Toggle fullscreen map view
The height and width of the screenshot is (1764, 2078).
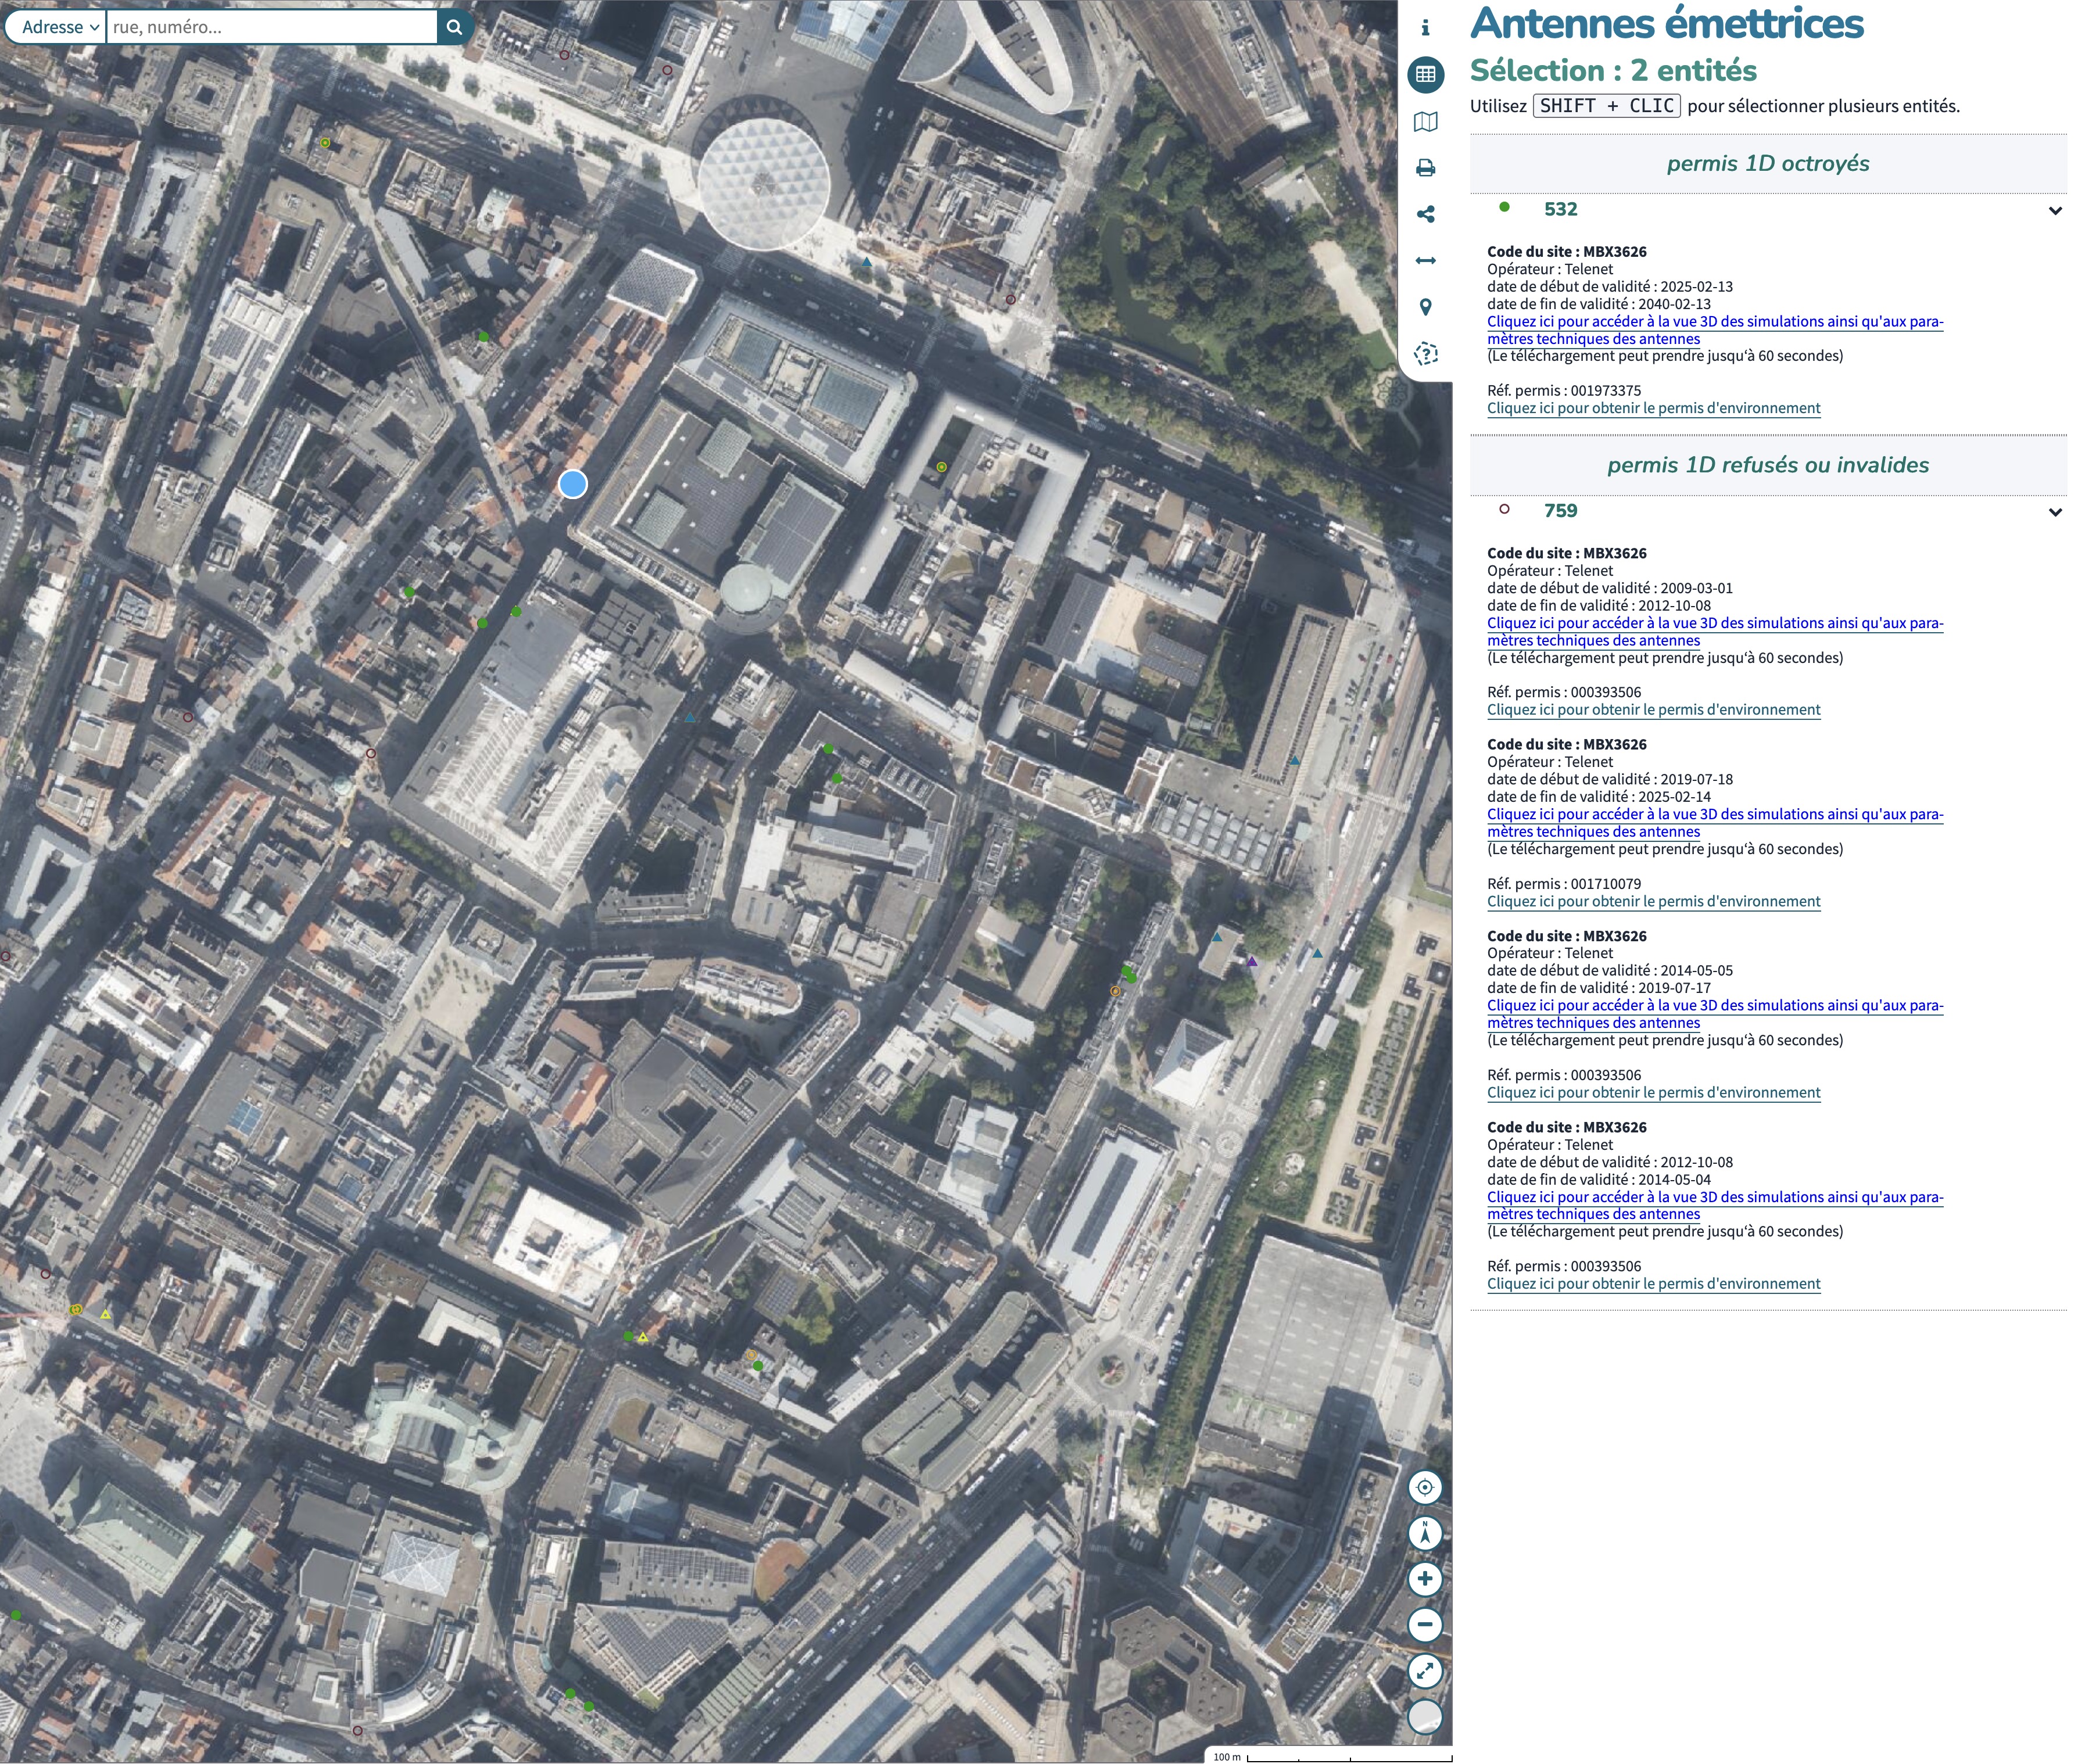tap(1424, 1670)
